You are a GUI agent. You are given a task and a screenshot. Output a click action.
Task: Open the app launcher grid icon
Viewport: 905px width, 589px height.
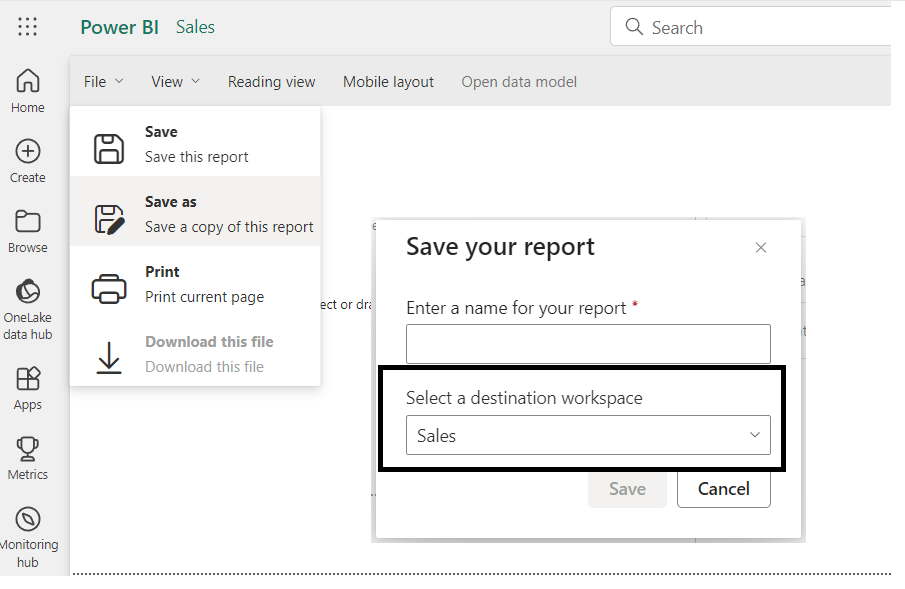tap(27, 27)
